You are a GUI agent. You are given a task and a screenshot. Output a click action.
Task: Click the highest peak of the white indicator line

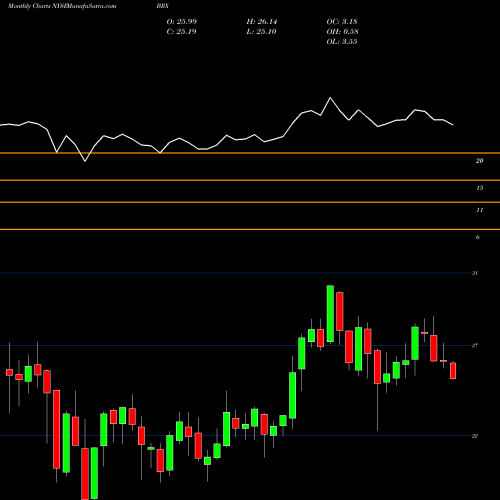[330, 98]
